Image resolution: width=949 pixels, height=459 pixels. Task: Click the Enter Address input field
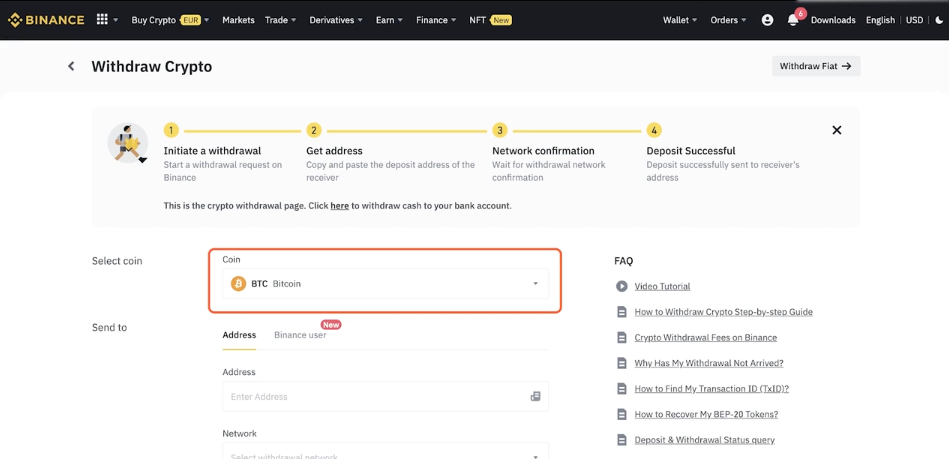[375, 397]
